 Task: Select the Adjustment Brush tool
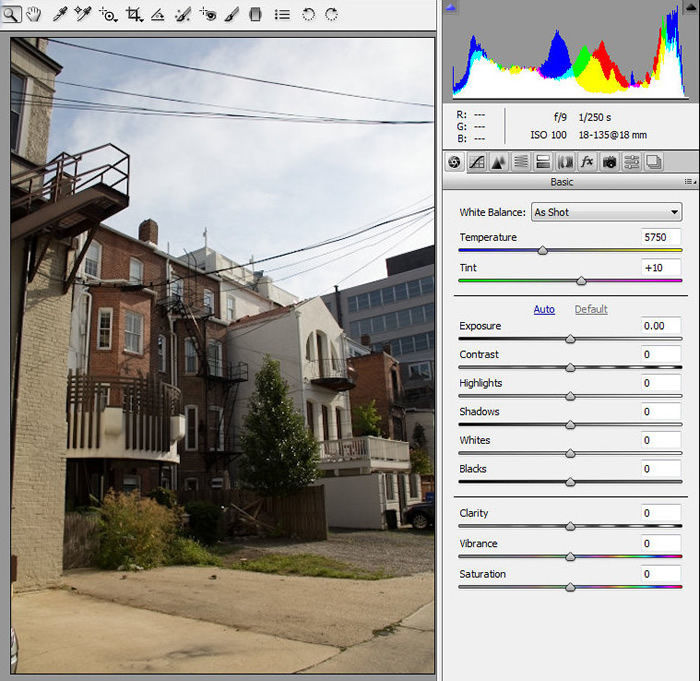click(232, 14)
